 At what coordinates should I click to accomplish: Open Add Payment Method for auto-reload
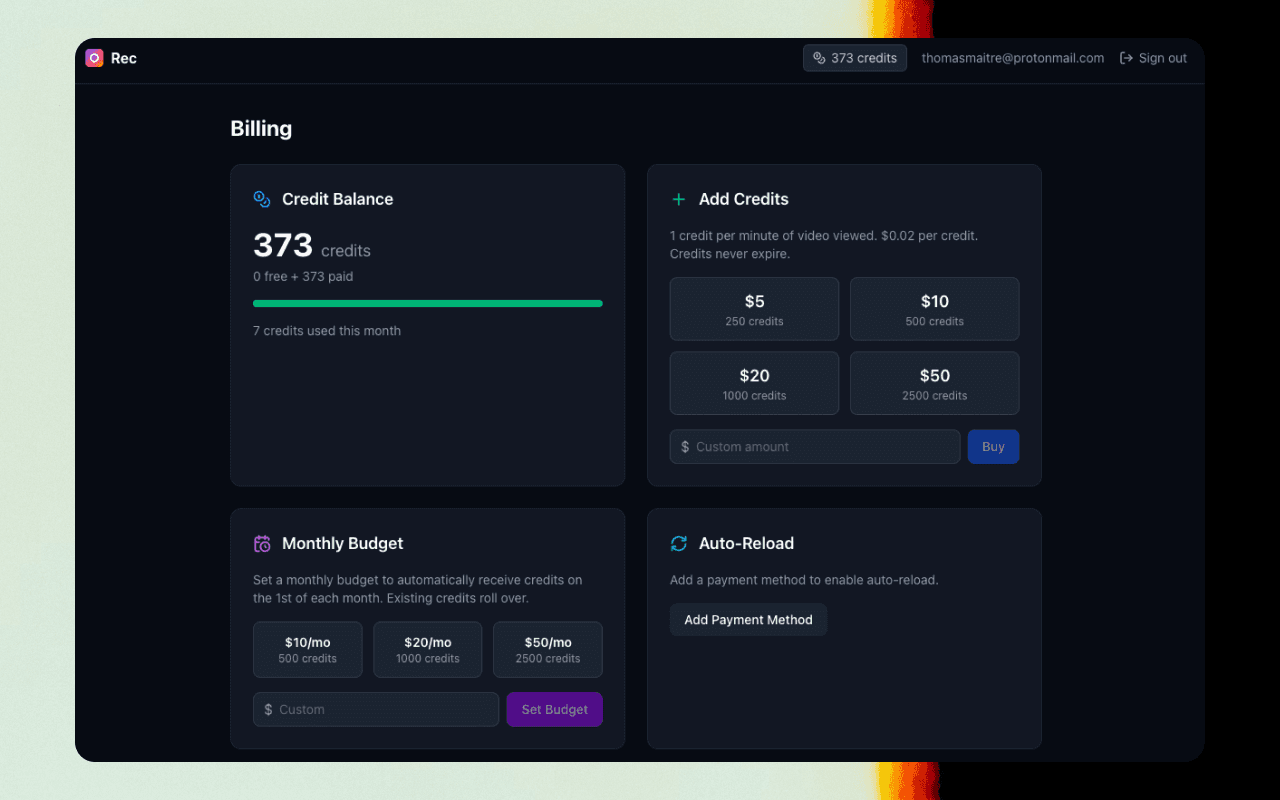point(748,620)
